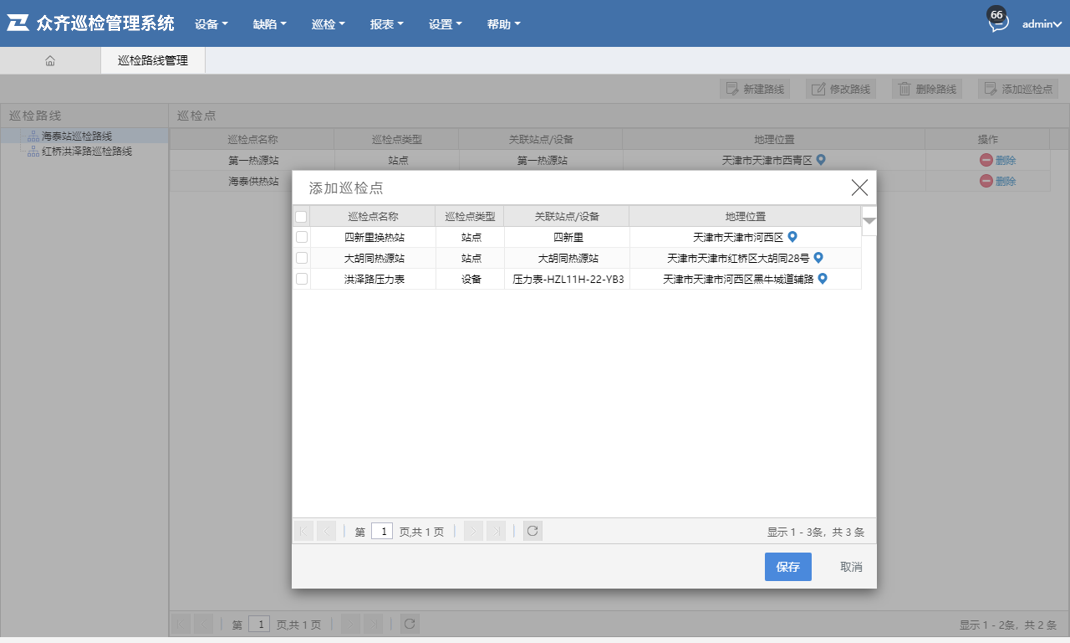Go to the home icon tab
Image resolution: width=1070 pixels, height=643 pixels.
tap(50, 61)
